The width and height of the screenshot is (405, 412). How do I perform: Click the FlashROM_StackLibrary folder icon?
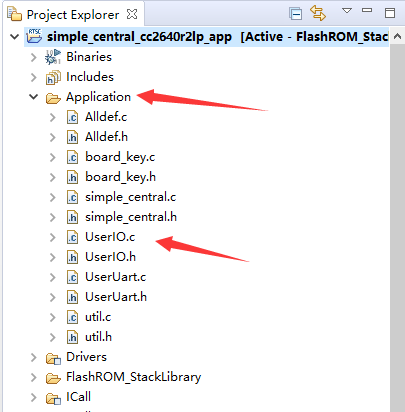[53, 378]
